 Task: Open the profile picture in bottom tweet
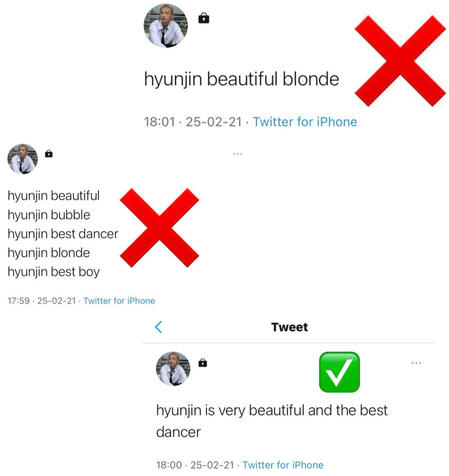point(173,369)
